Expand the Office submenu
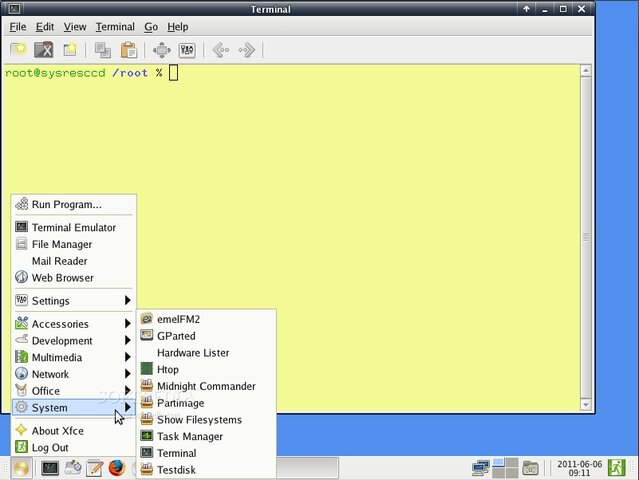The width and height of the screenshot is (639, 480). click(74, 391)
